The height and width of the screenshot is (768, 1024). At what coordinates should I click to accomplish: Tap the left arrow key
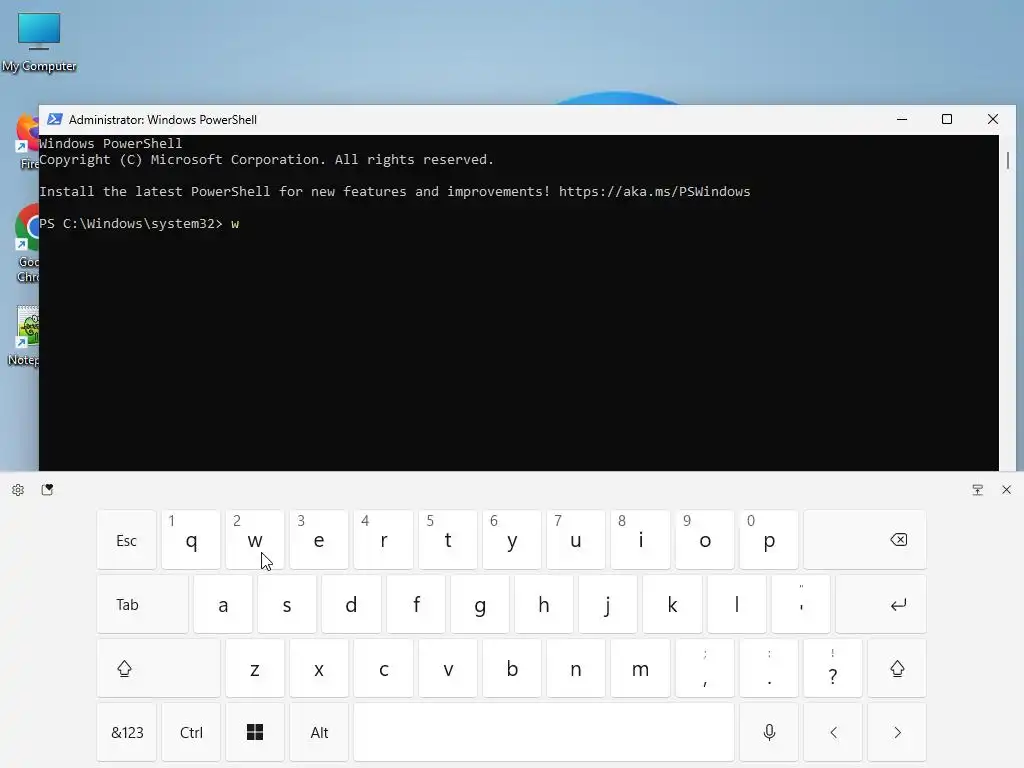(x=833, y=733)
